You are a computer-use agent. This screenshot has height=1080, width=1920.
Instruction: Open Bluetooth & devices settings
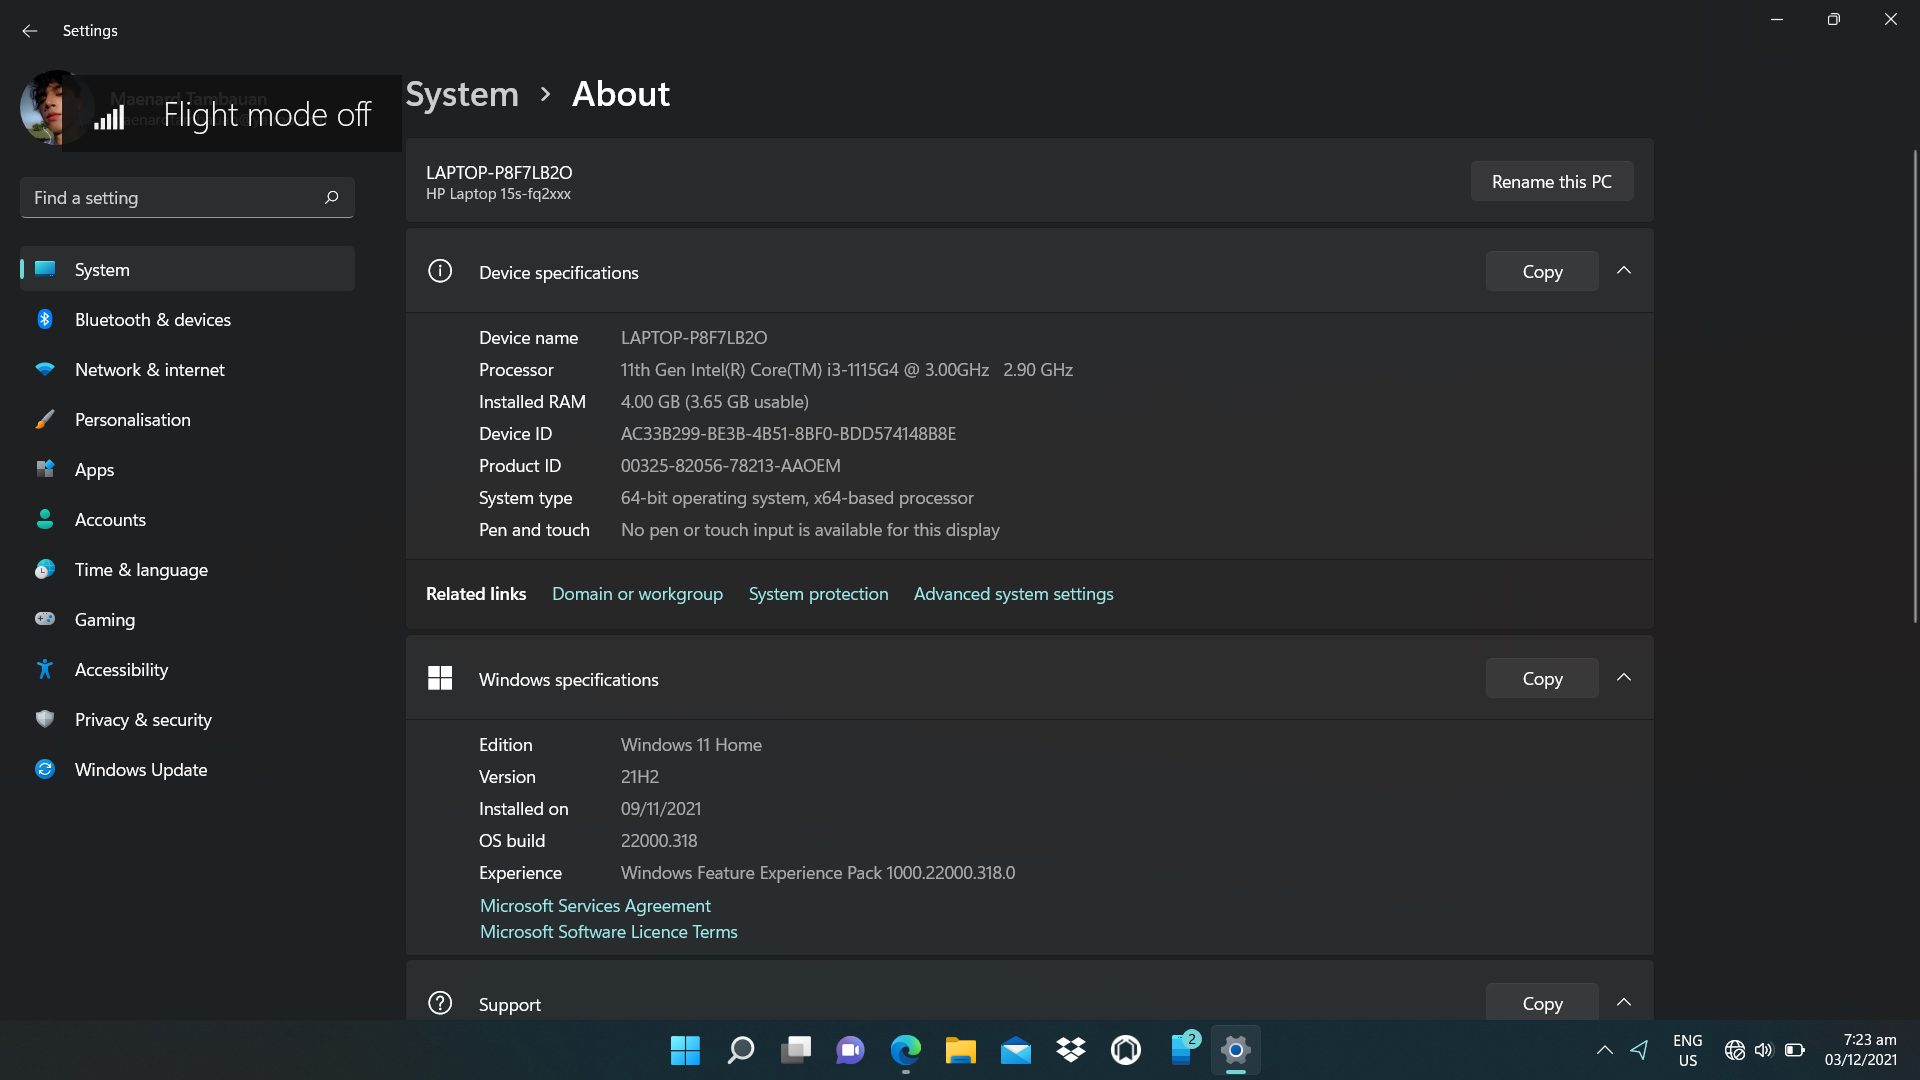pyautogui.click(x=153, y=319)
